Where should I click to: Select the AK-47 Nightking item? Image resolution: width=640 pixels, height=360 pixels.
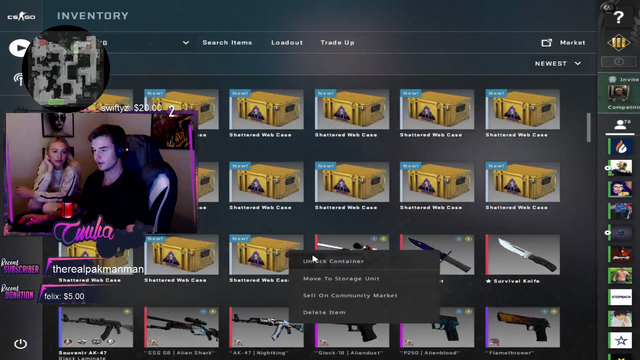[x=266, y=331]
